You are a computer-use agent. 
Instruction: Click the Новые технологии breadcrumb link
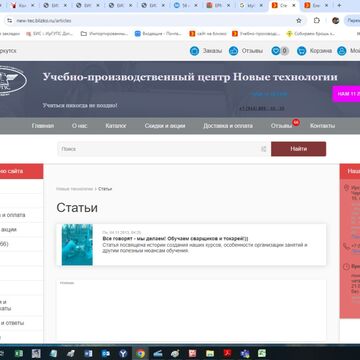(74, 189)
